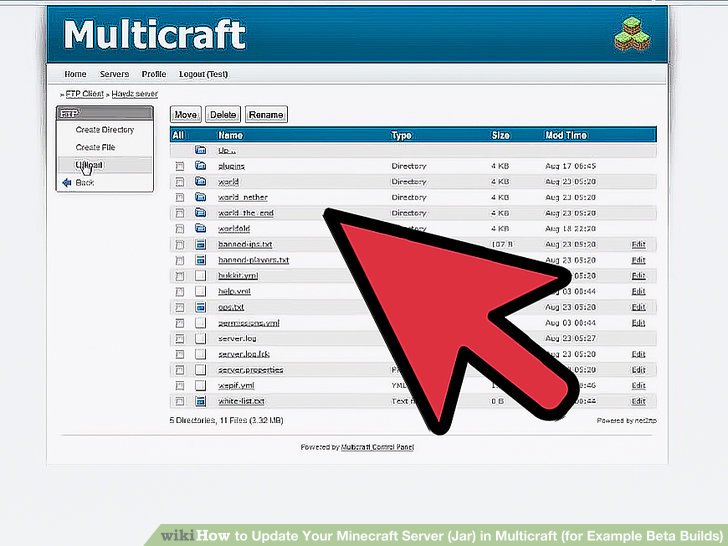Viewport: 728px width, 546px height.
Task: Click the Rename button
Action: [x=266, y=114]
